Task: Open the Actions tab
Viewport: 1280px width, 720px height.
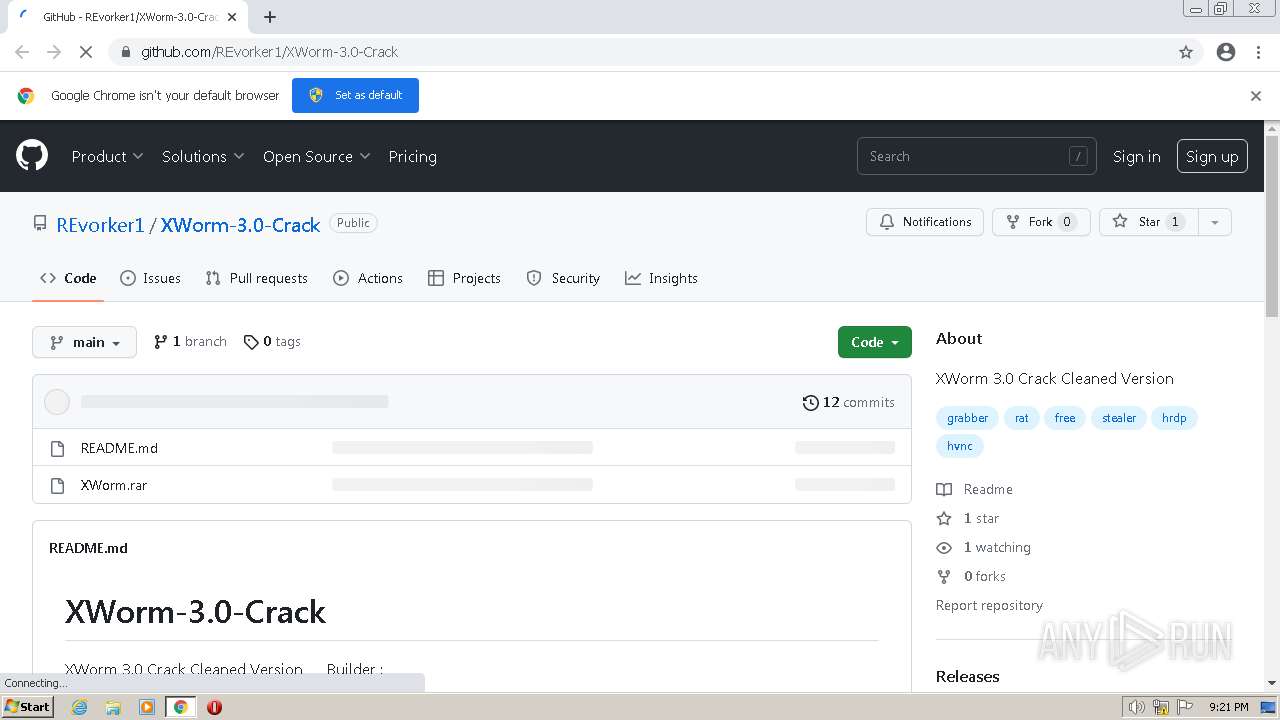Action: pyautogui.click(x=368, y=278)
